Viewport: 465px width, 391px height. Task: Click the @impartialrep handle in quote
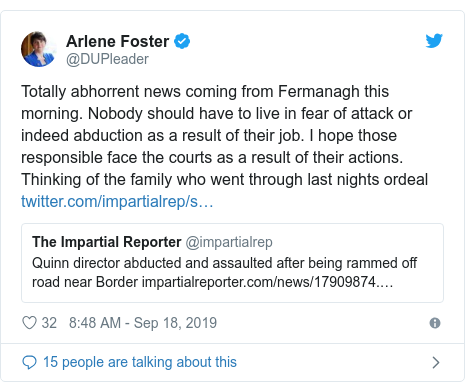coord(229,242)
